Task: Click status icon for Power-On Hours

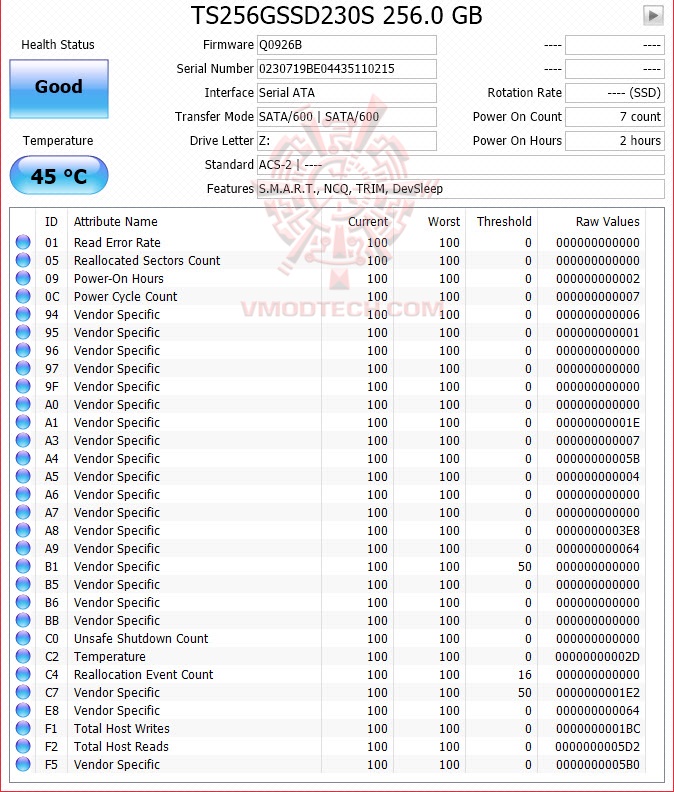Action: pos(23,278)
